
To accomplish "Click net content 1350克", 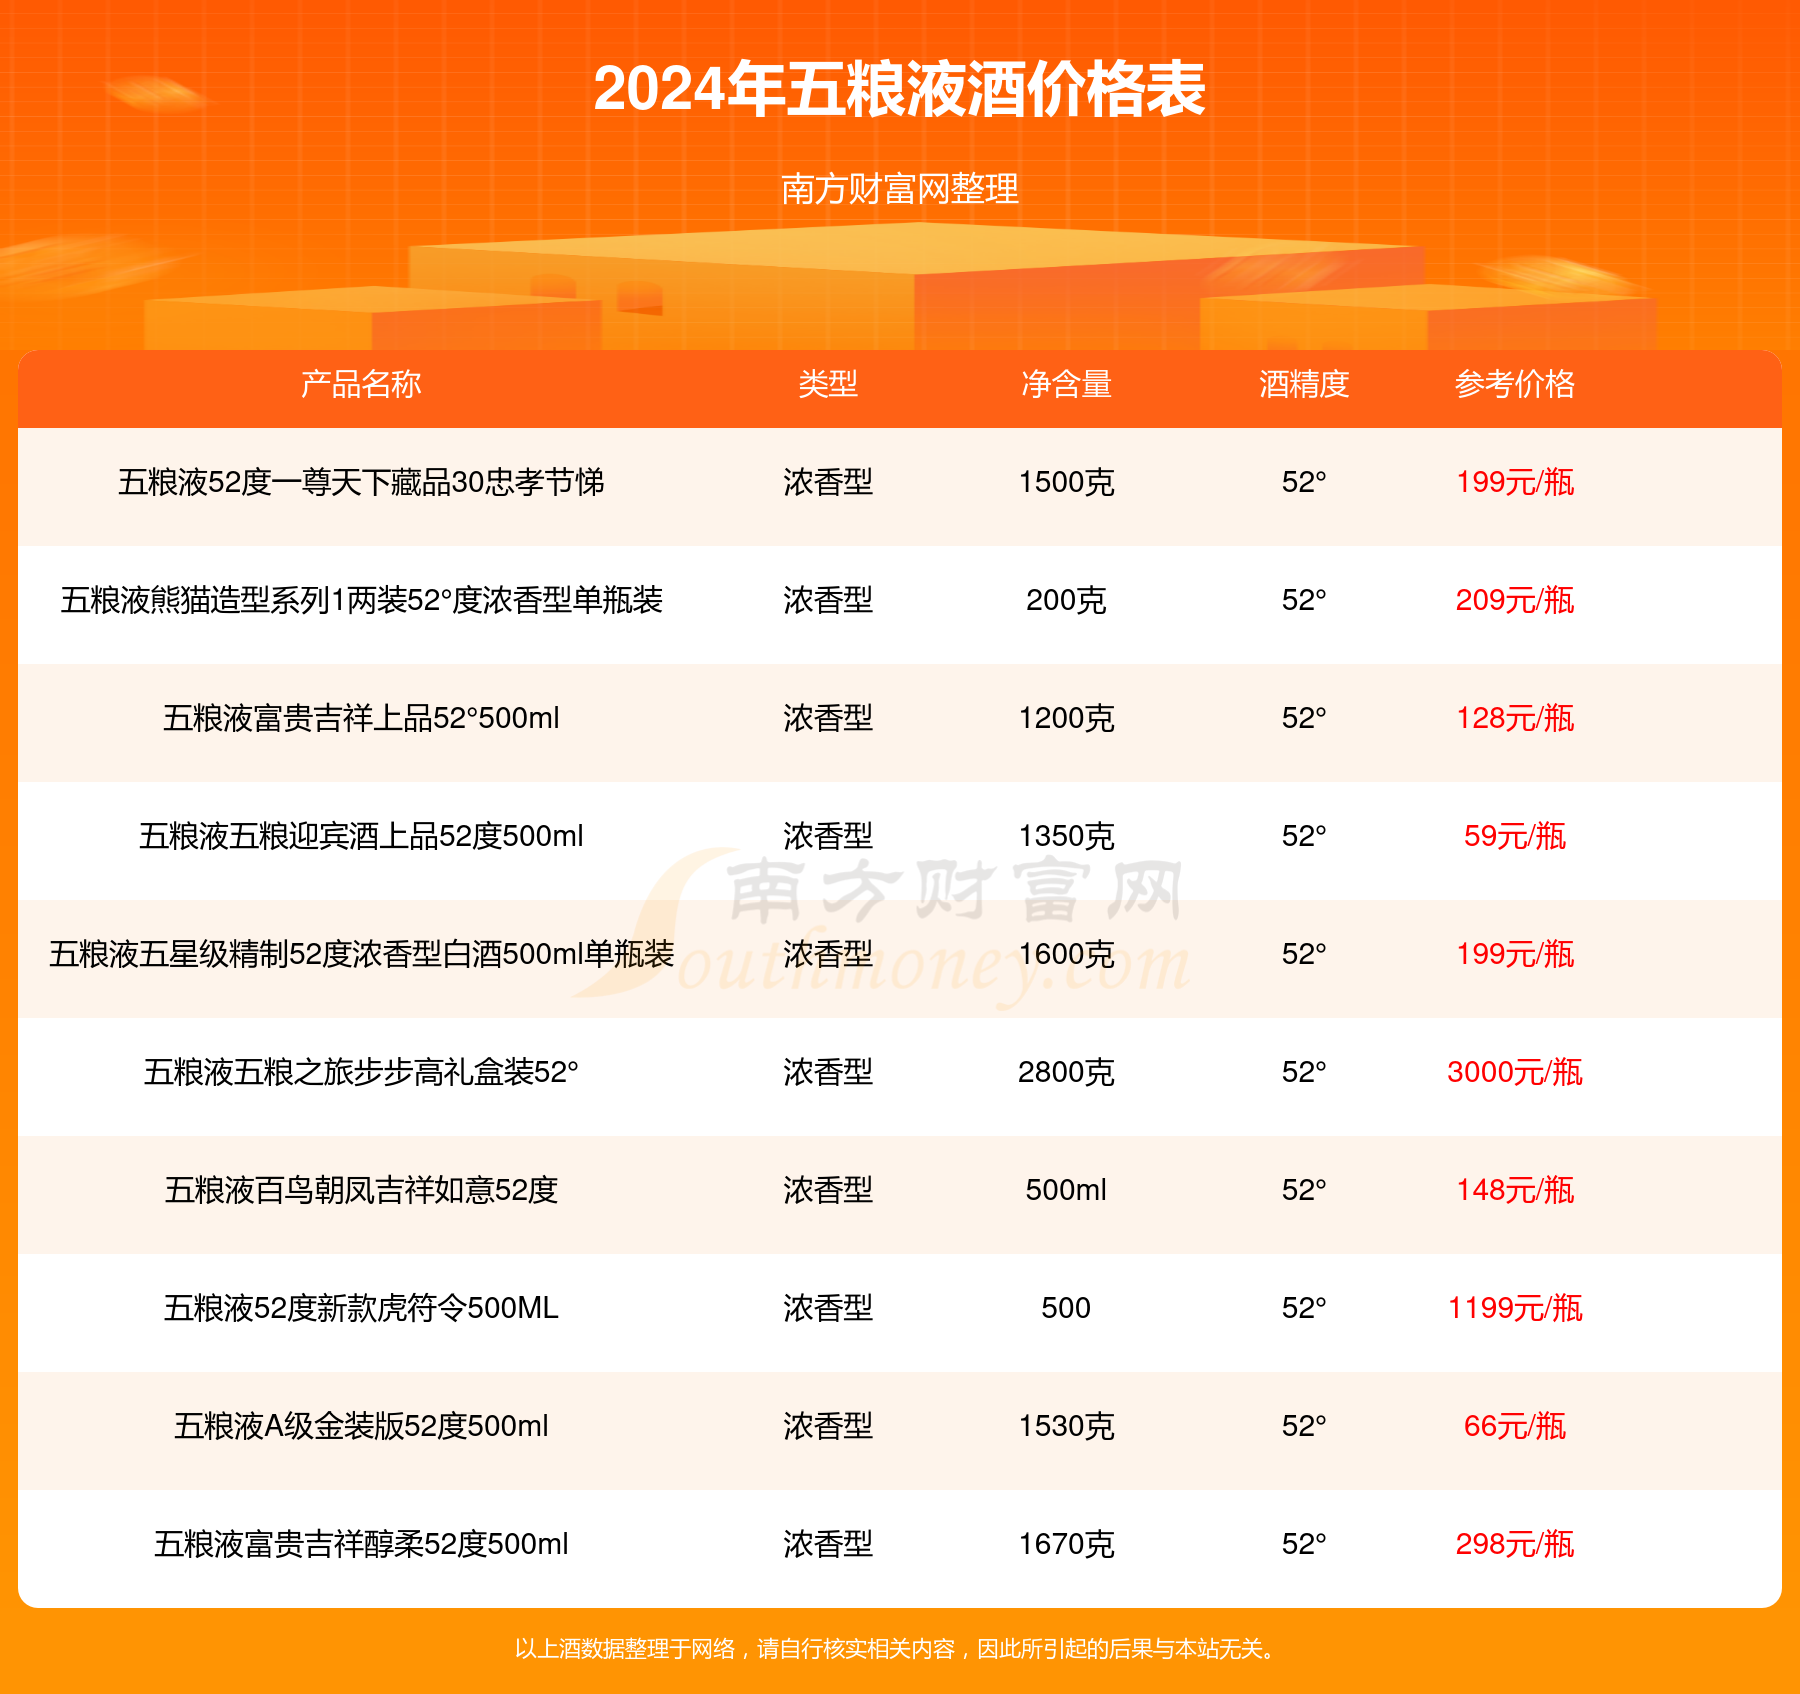I will point(1066,836).
